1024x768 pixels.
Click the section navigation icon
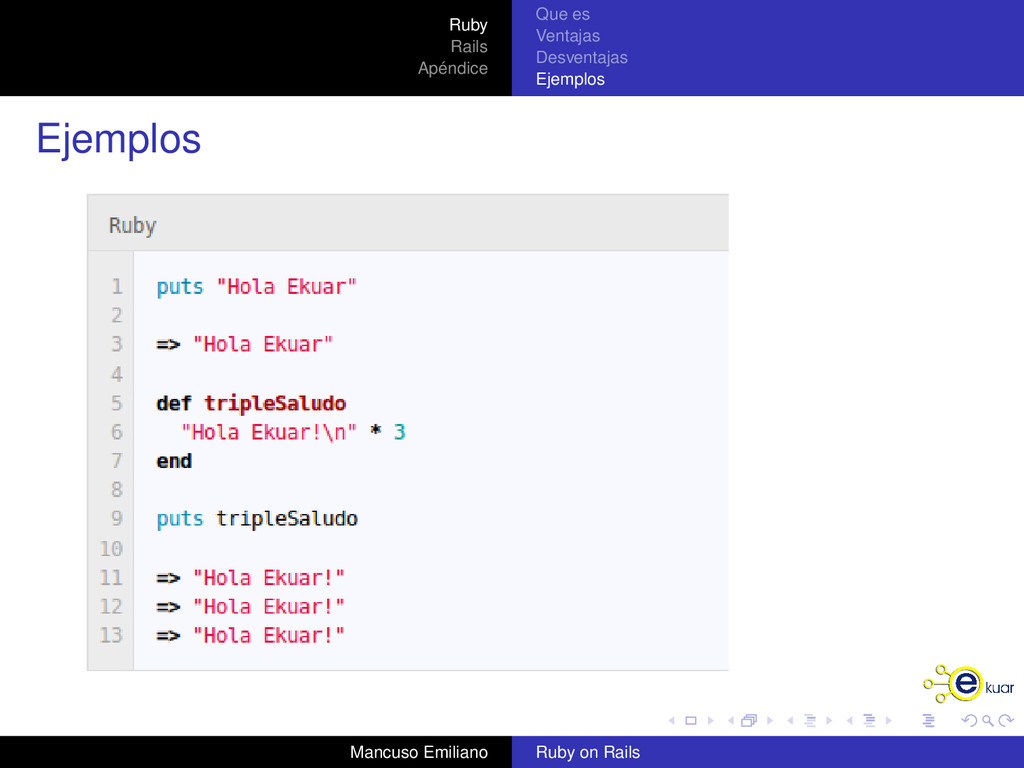click(869, 720)
